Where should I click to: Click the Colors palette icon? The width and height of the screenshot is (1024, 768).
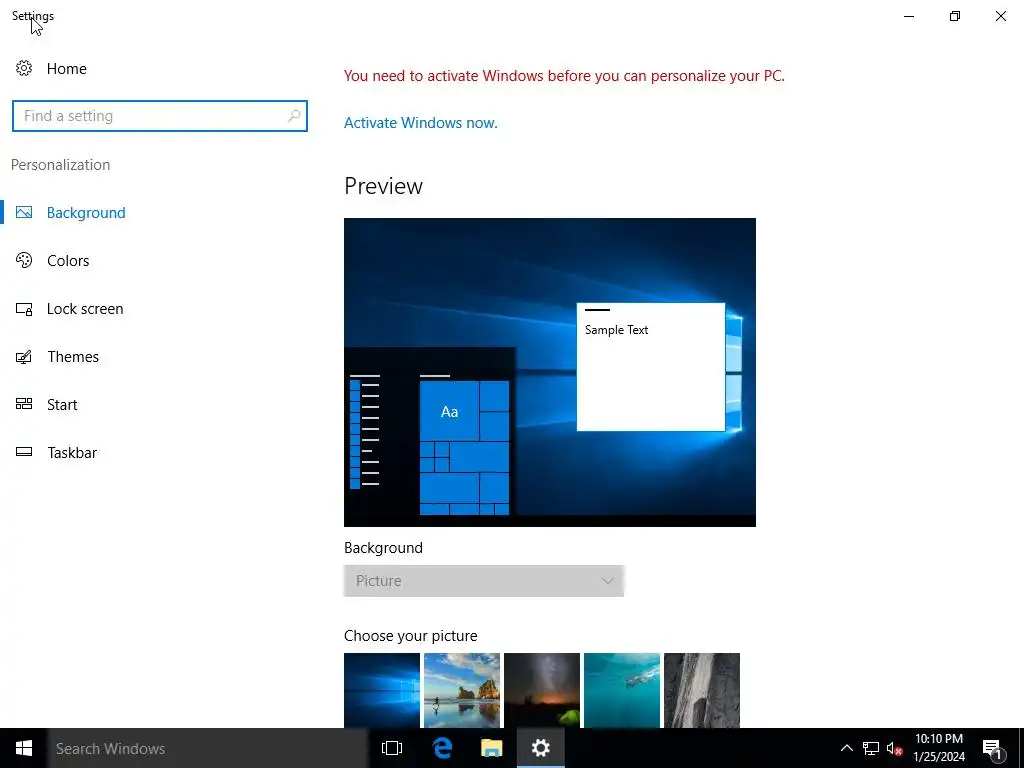(x=24, y=261)
